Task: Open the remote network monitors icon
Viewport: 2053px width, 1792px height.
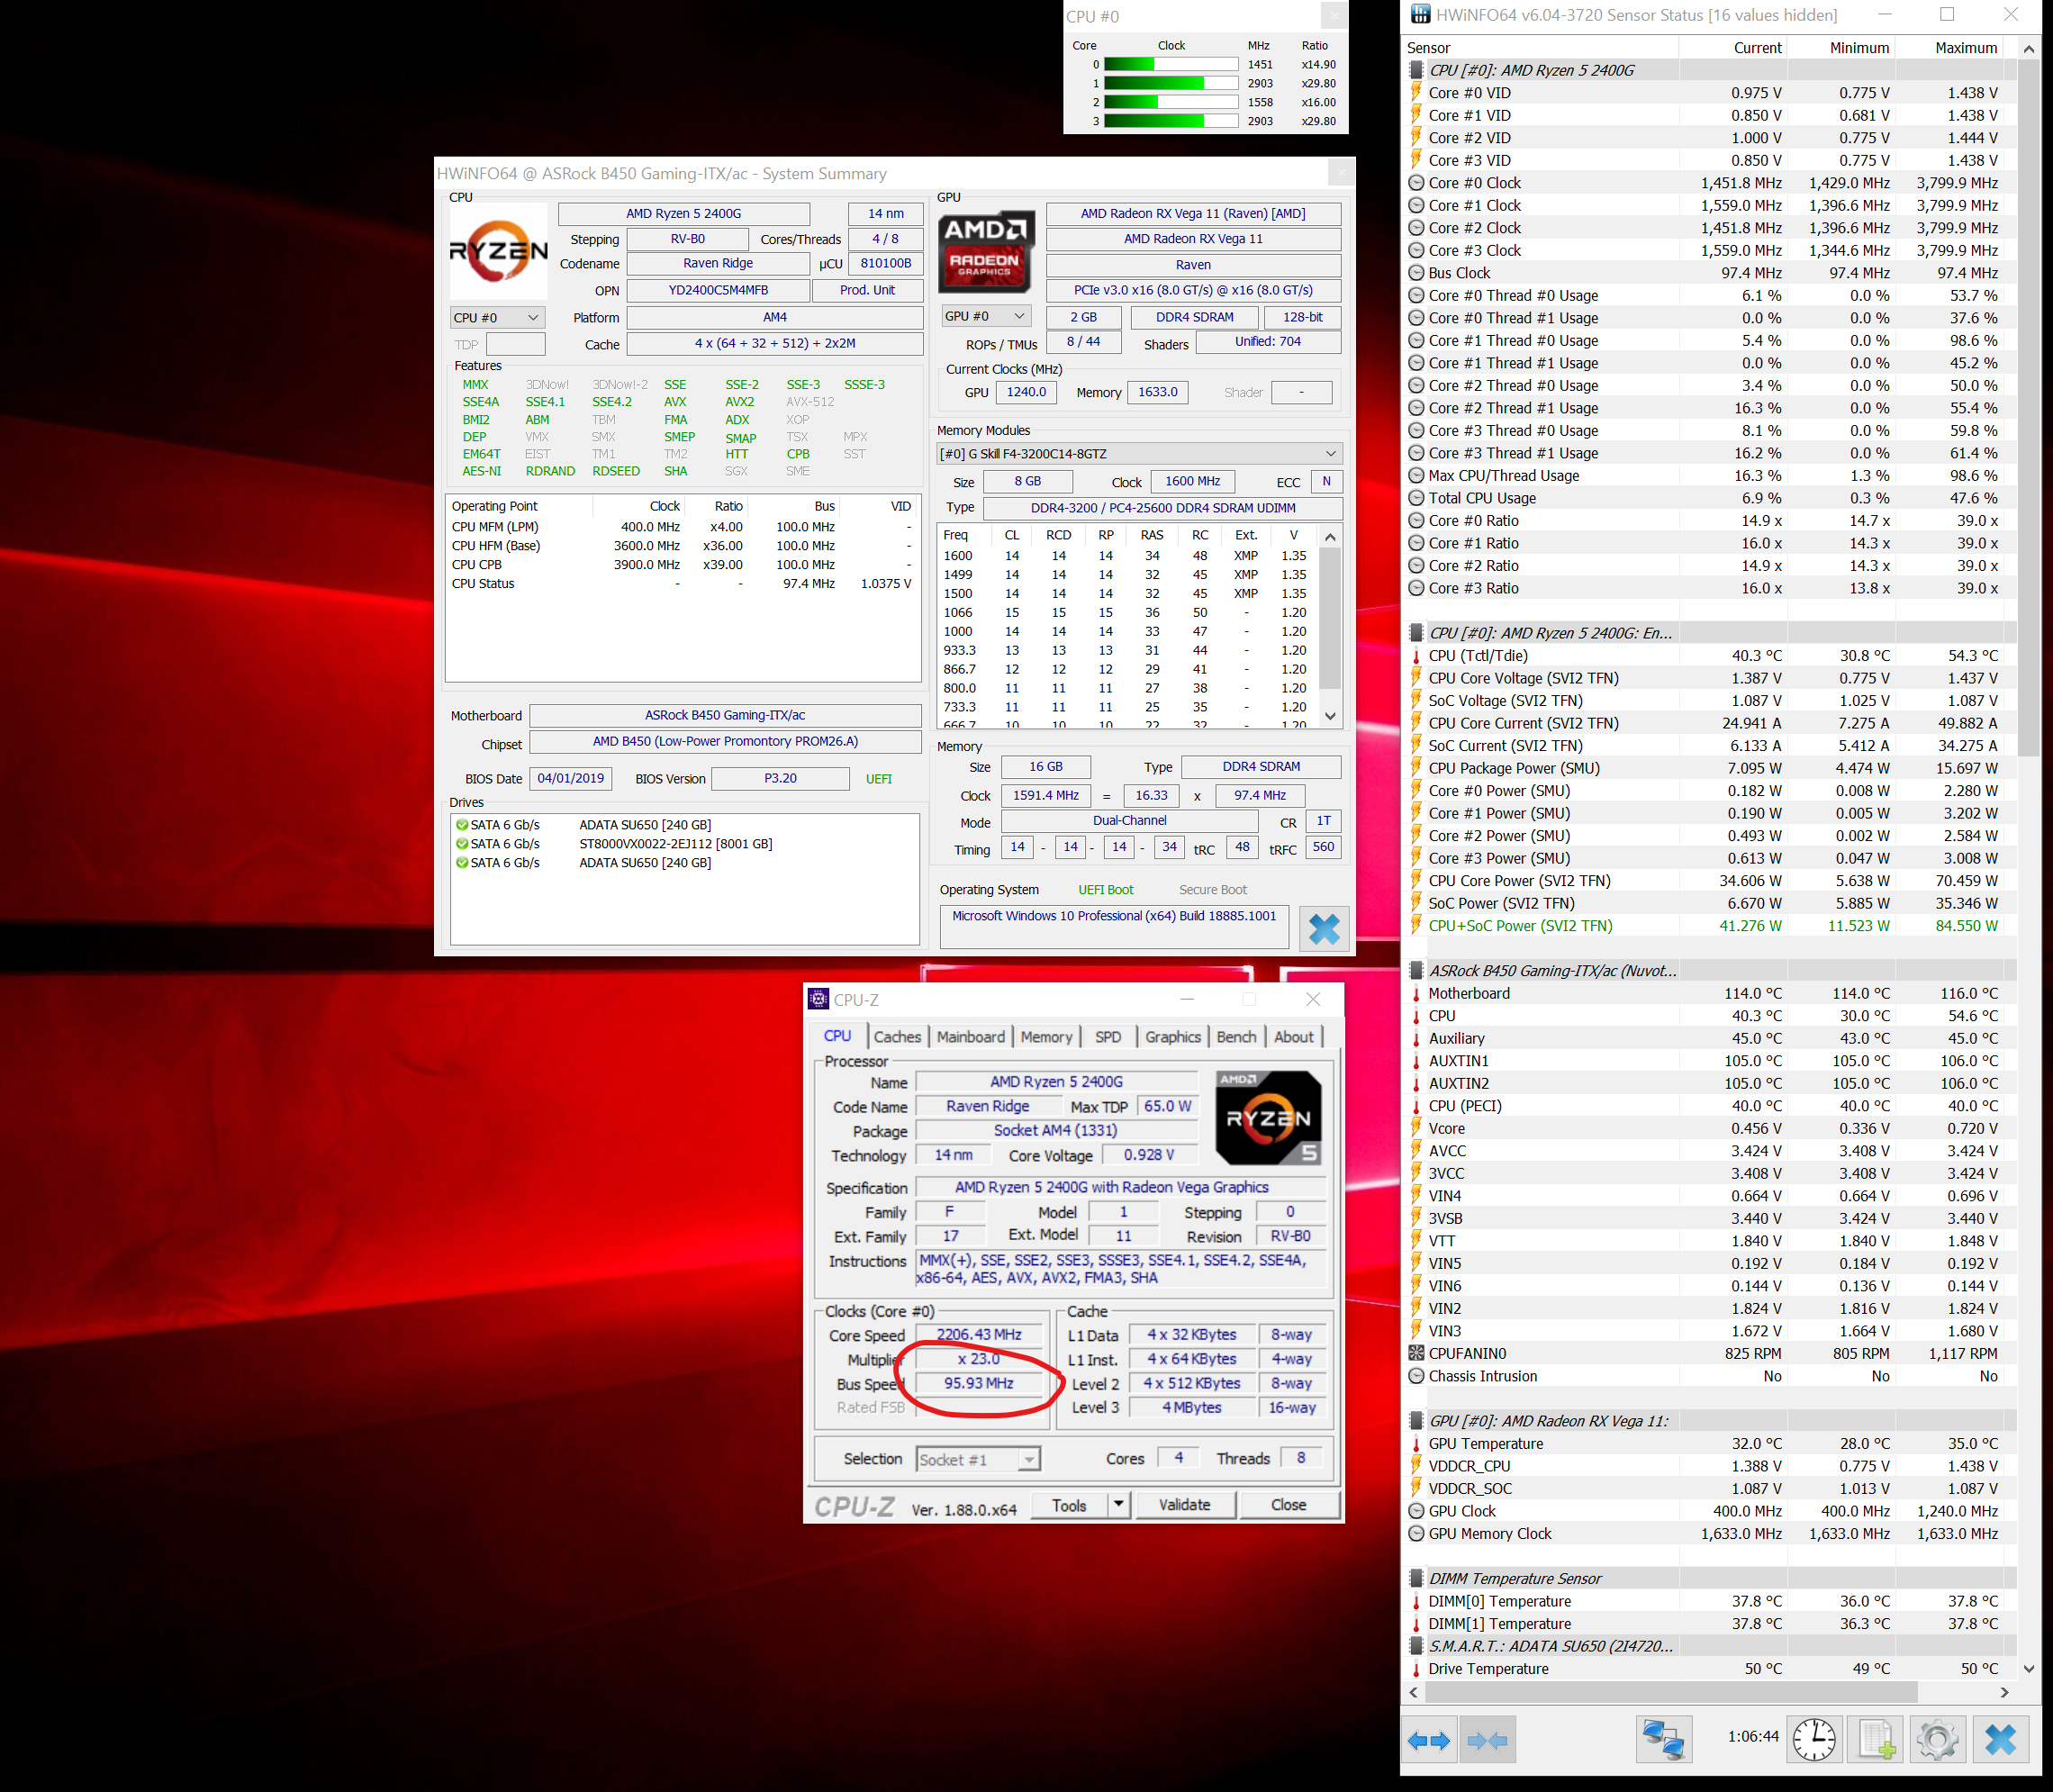Action: 1663,1741
